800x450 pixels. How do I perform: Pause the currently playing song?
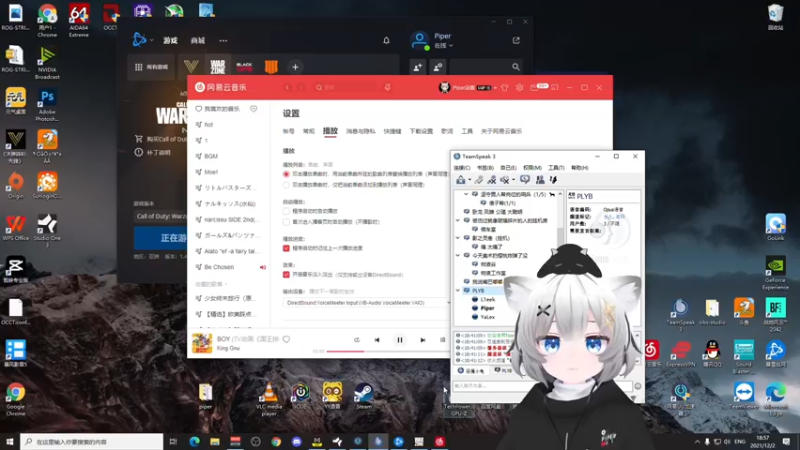400,340
